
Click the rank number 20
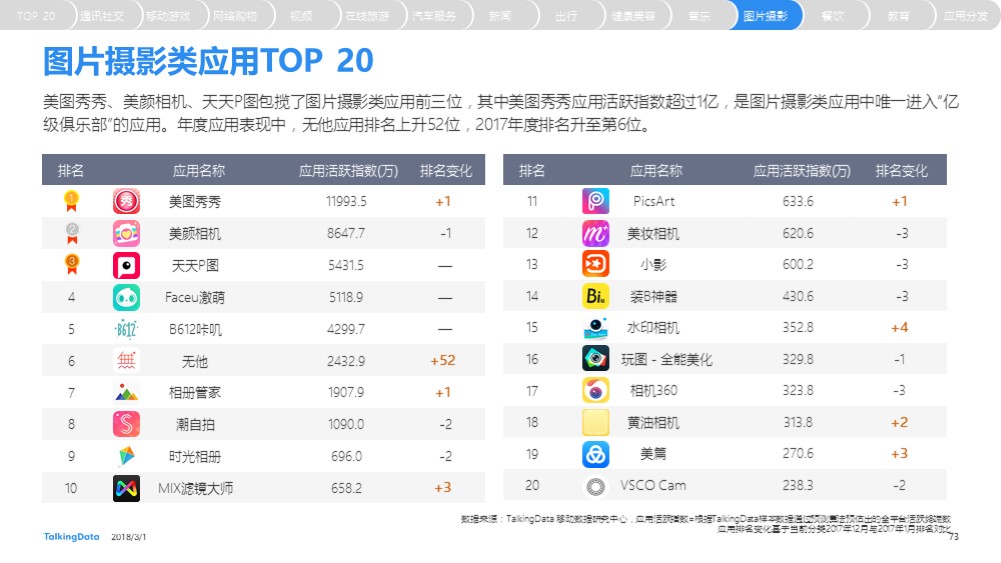click(532, 486)
